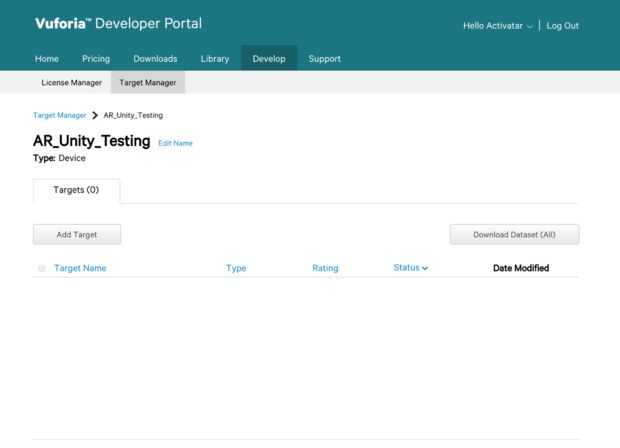Sort the list by Target Name
The height and width of the screenshot is (448, 620).
click(80, 268)
